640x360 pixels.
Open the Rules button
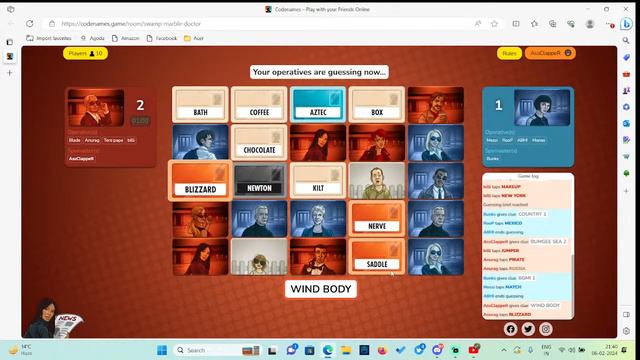[x=509, y=53]
